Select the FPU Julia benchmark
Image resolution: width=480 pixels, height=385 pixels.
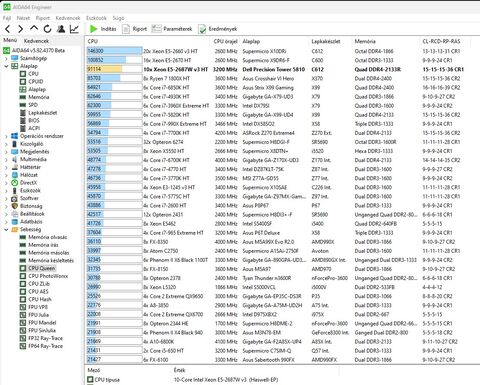pyautogui.click(x=34, y=315)
